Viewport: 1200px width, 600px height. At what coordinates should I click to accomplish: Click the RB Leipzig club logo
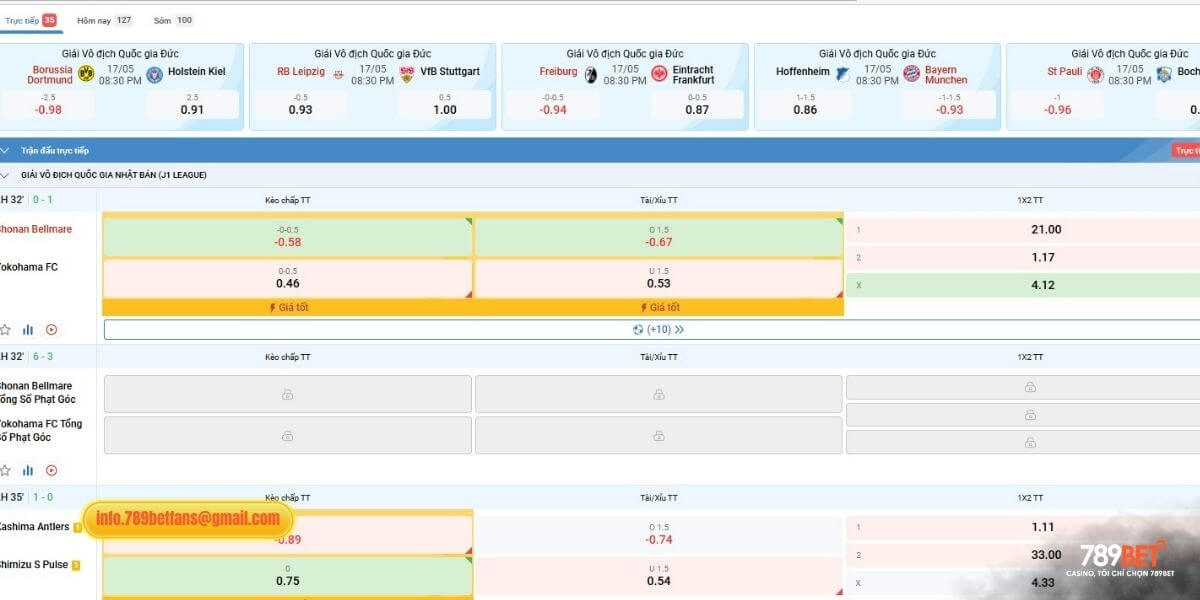click(x=338, y=74)
